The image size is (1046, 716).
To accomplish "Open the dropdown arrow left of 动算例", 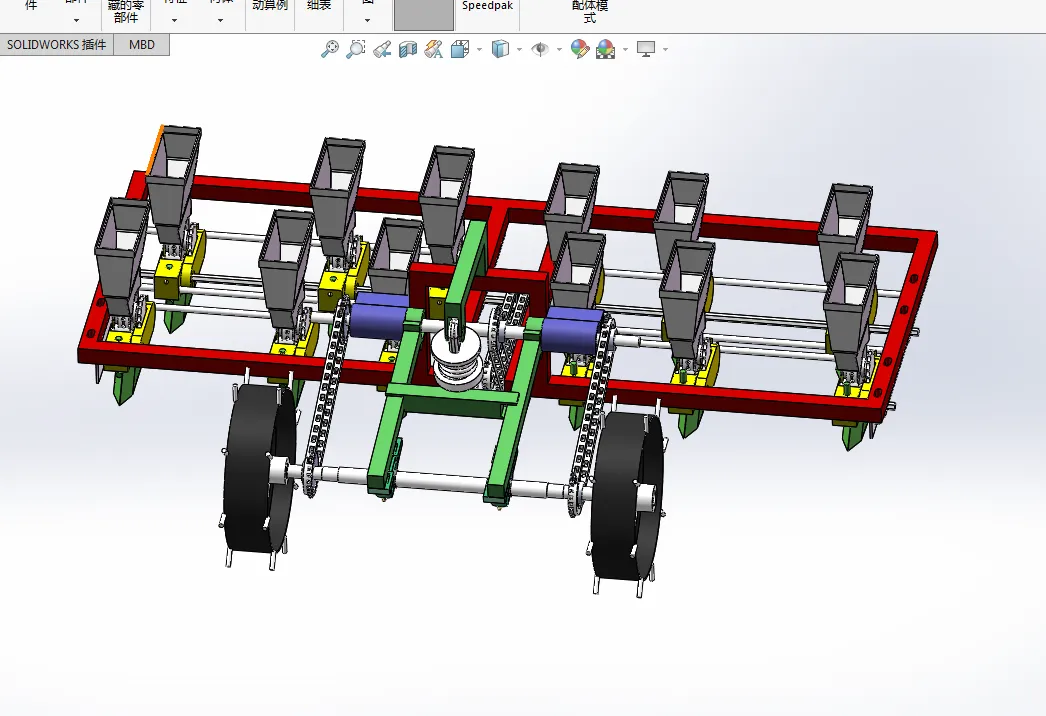I will click(x=220, y=20).
